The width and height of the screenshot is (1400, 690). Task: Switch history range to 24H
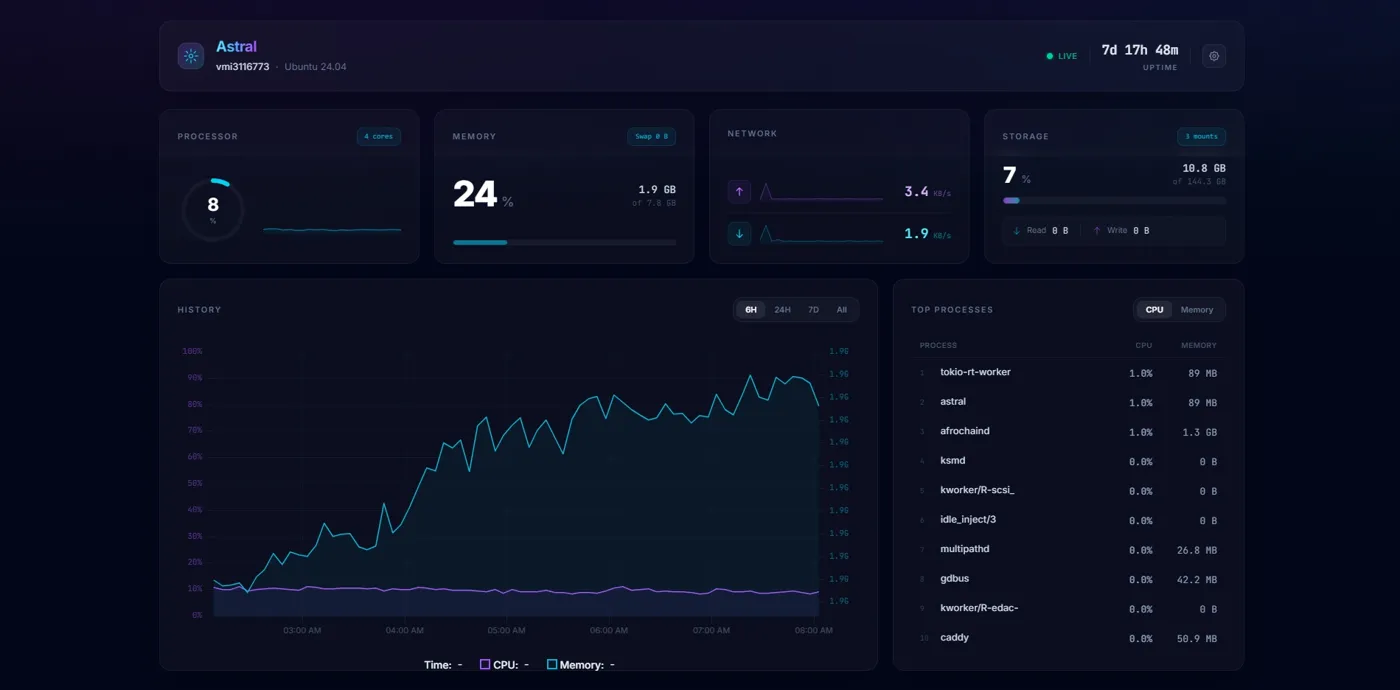click(782, 310)
